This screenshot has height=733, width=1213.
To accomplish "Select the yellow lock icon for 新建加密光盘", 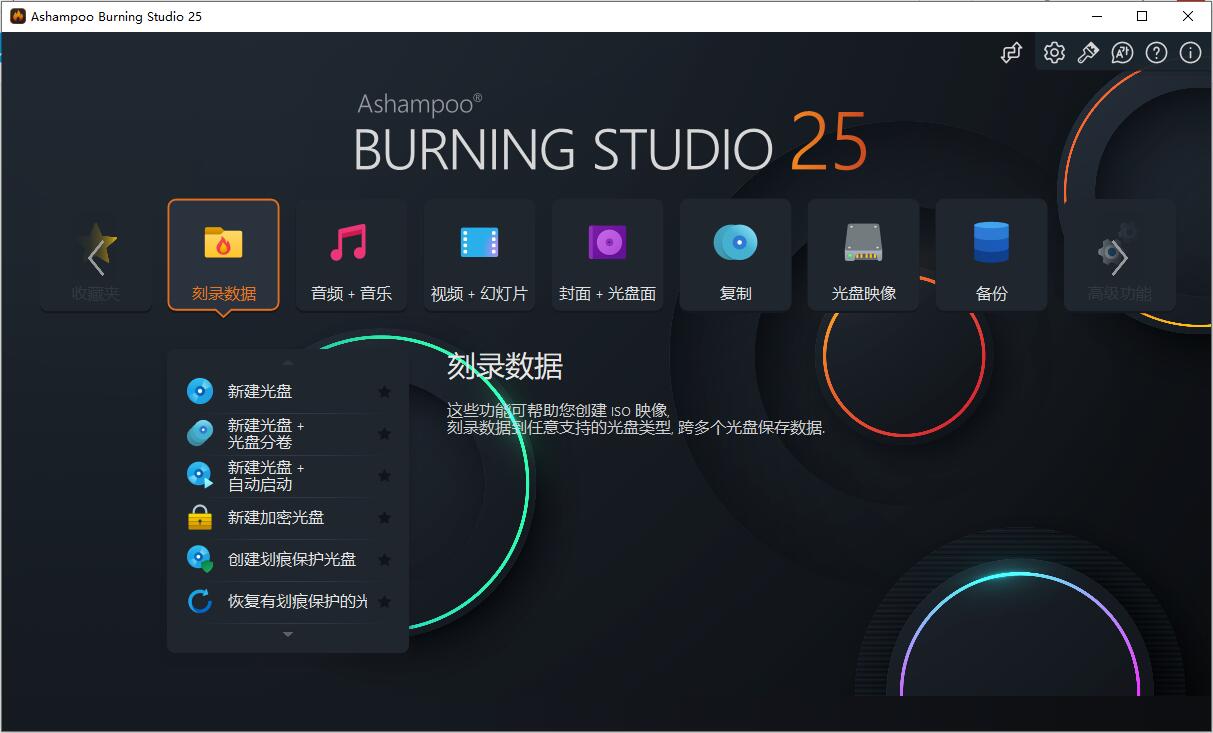I will click(x=199, y=517).
